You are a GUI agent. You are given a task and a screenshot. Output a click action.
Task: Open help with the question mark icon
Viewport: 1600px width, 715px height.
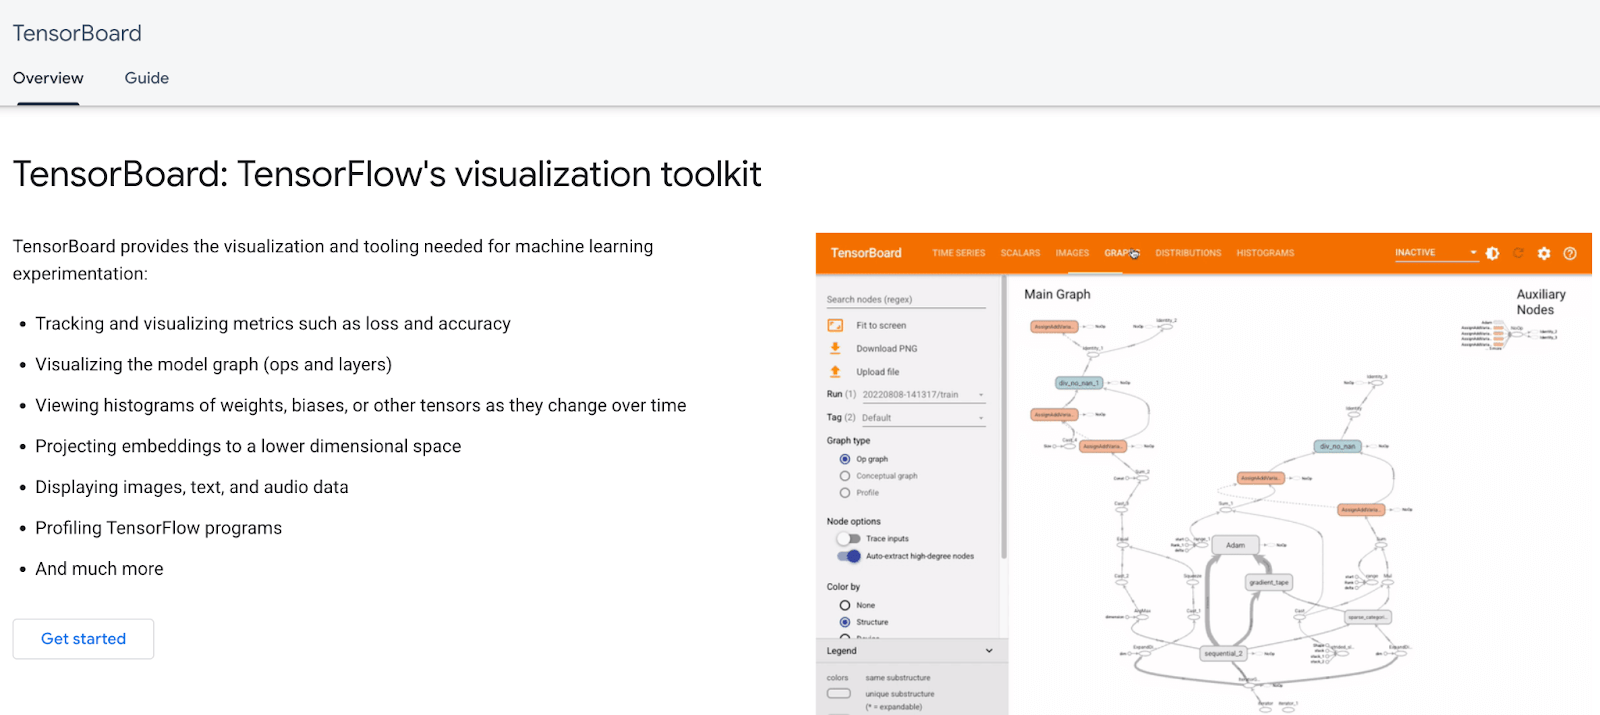[x=1570, y=254]
